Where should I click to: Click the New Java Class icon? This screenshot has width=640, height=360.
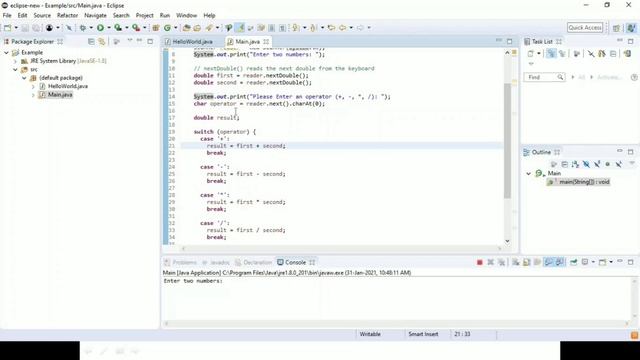(x=167, y=28)
